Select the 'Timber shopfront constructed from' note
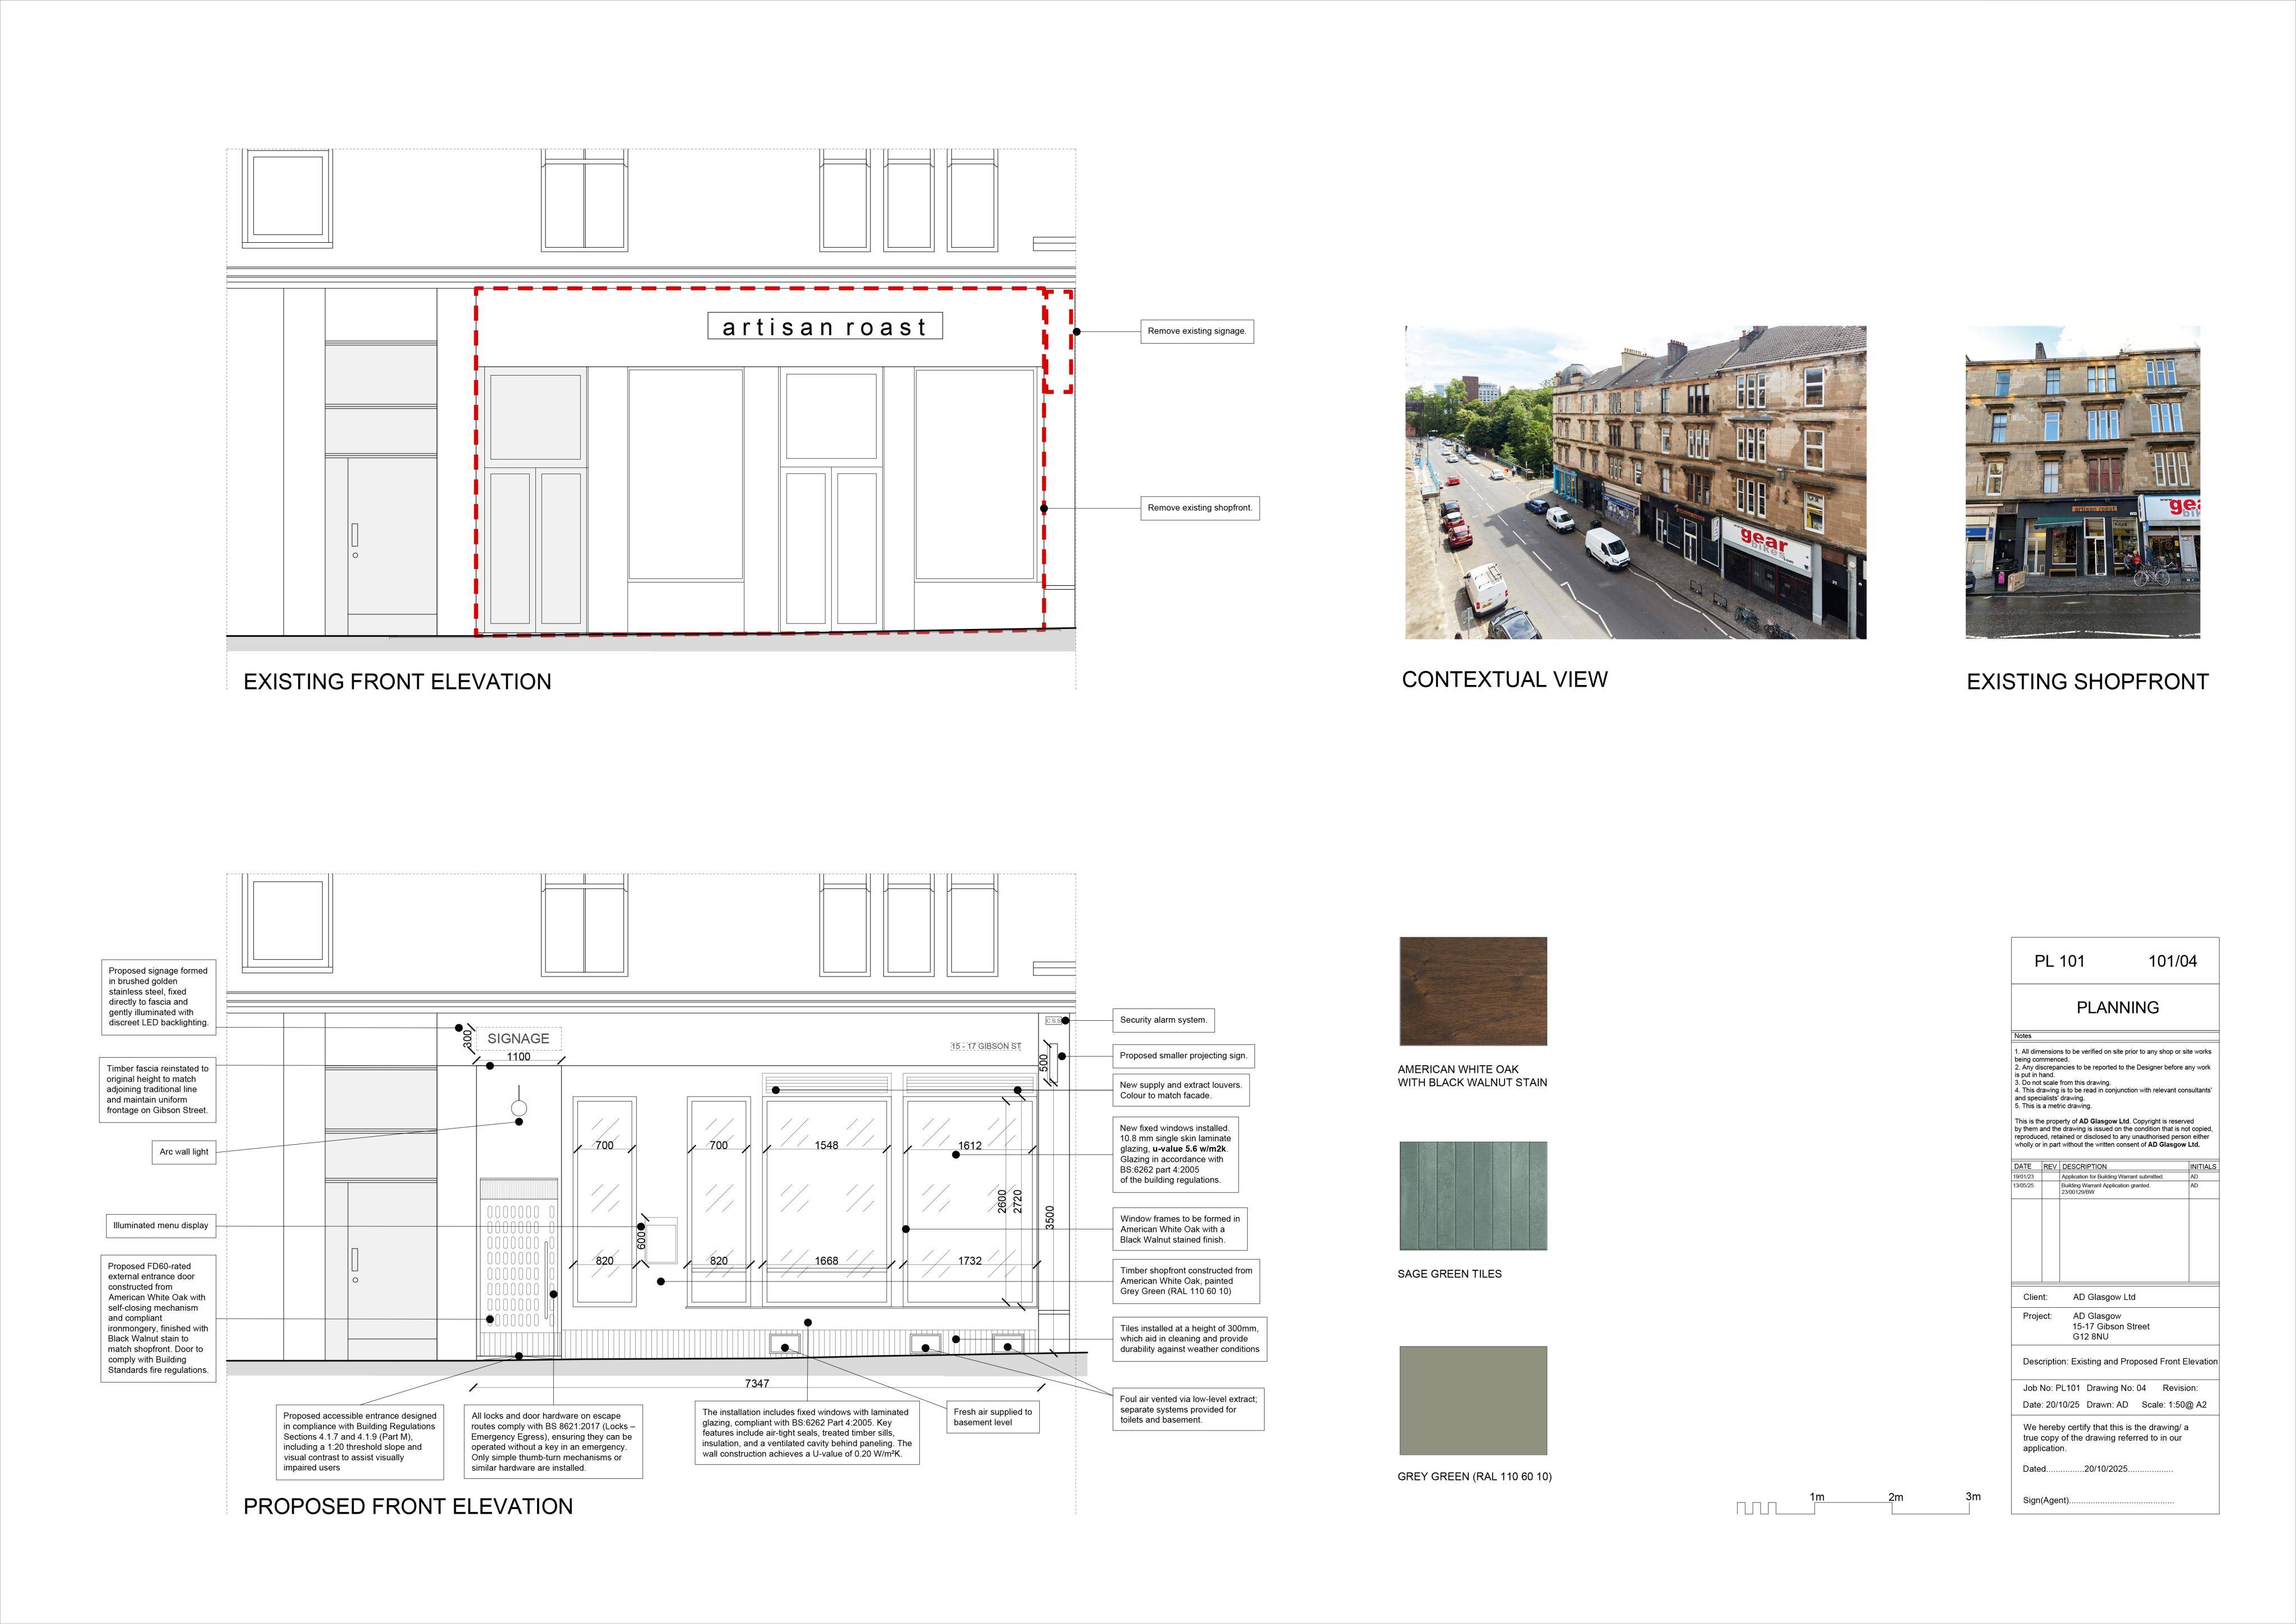This screenshot has width=2296, height=1624. tap(1186, 1281)
